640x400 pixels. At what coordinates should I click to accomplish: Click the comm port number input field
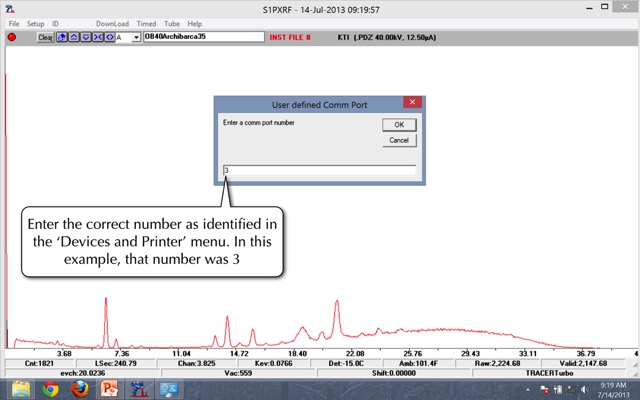point(318,170)
